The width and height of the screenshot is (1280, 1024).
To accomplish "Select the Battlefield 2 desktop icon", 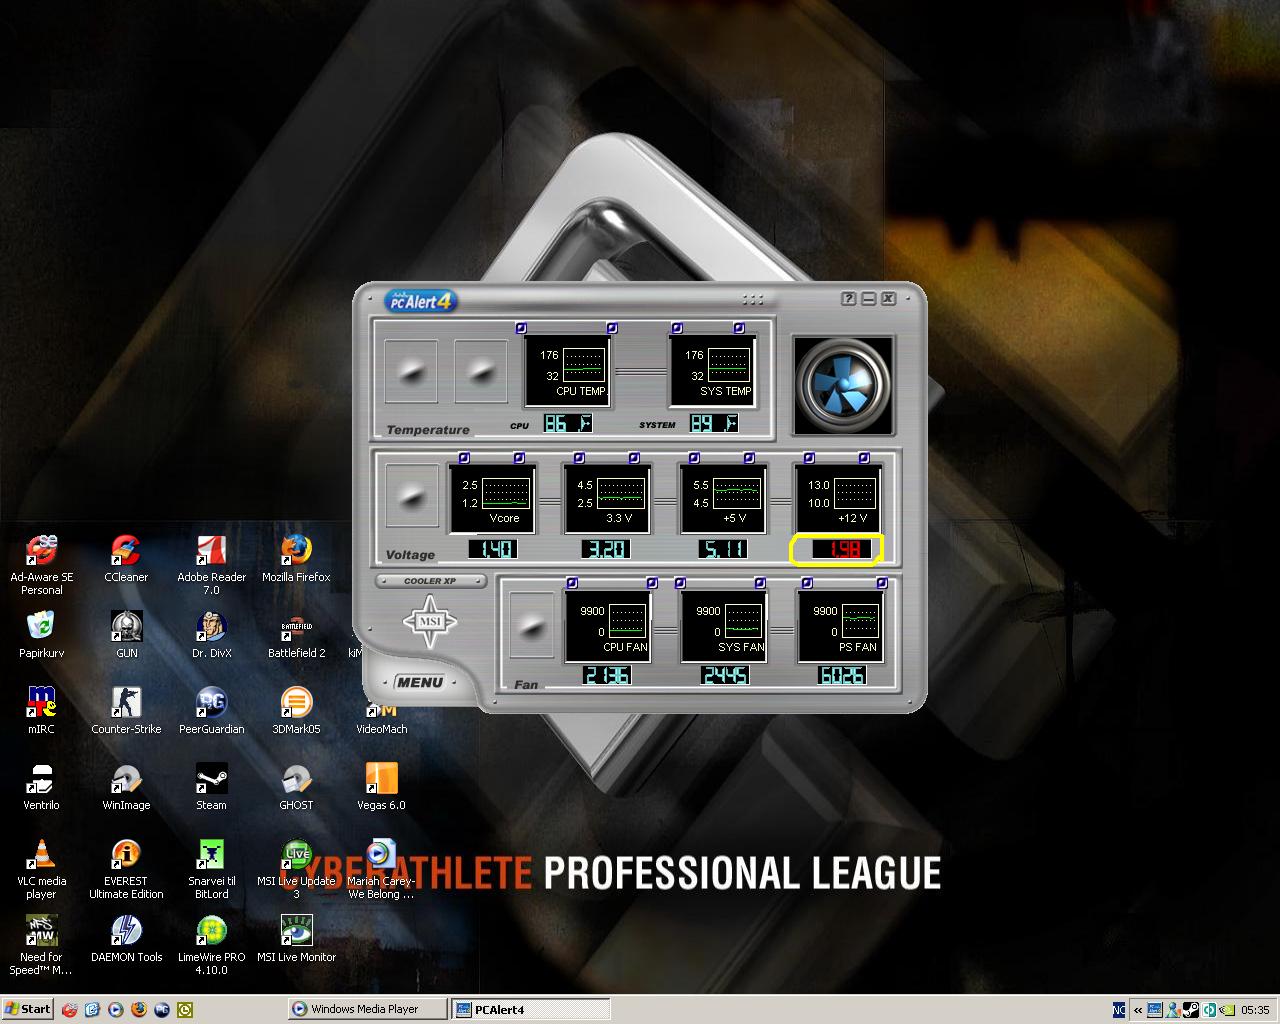I will tap(297, 635).
